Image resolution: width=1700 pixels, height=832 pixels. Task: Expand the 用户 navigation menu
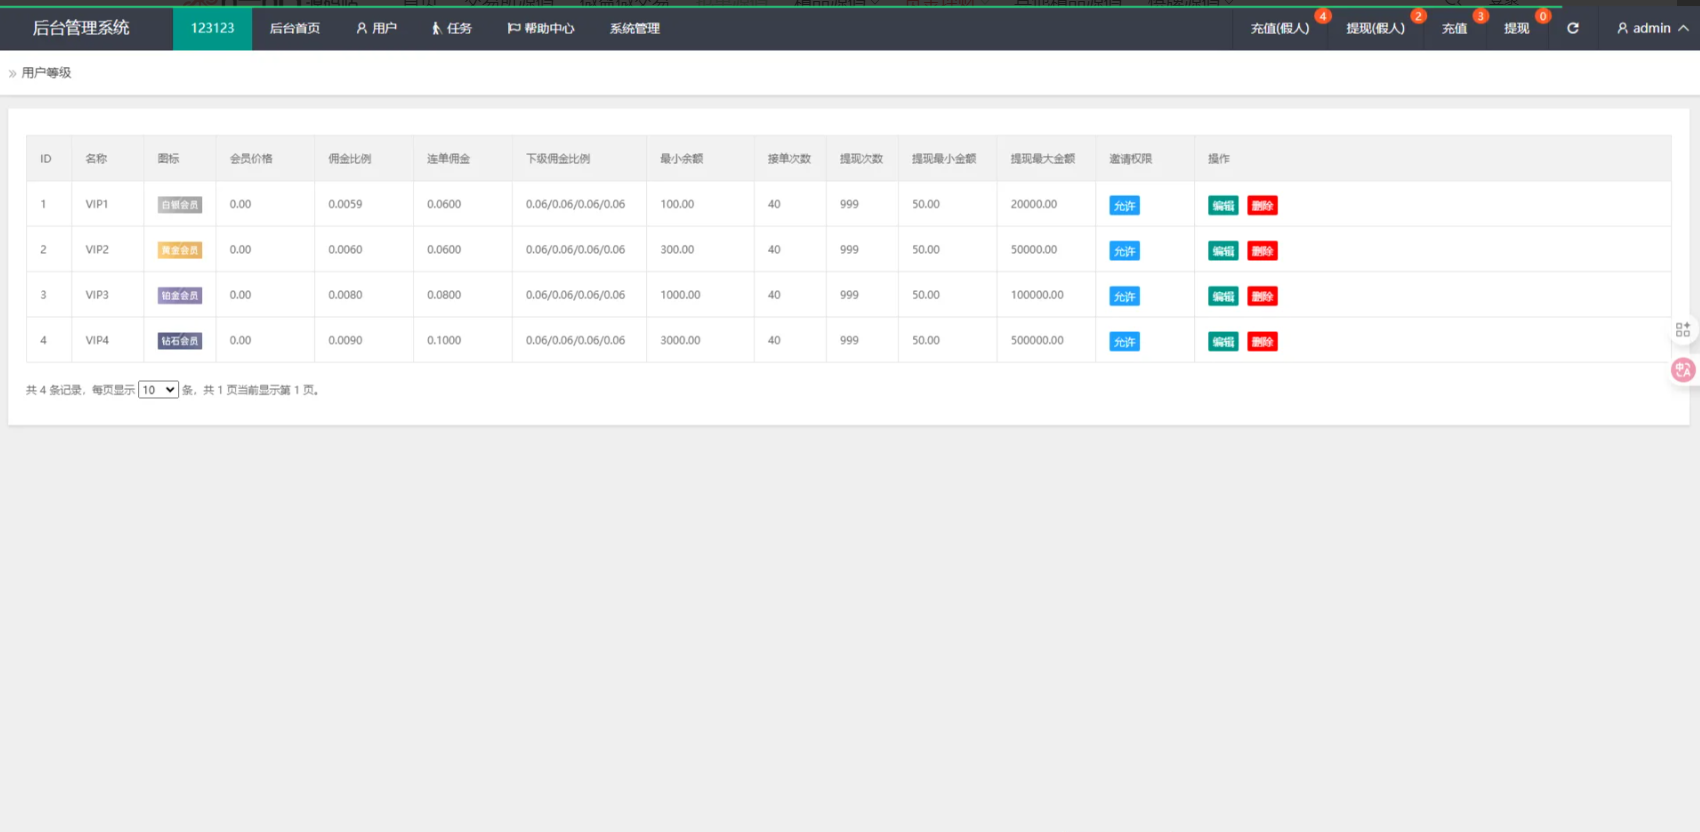click(377, 28)
